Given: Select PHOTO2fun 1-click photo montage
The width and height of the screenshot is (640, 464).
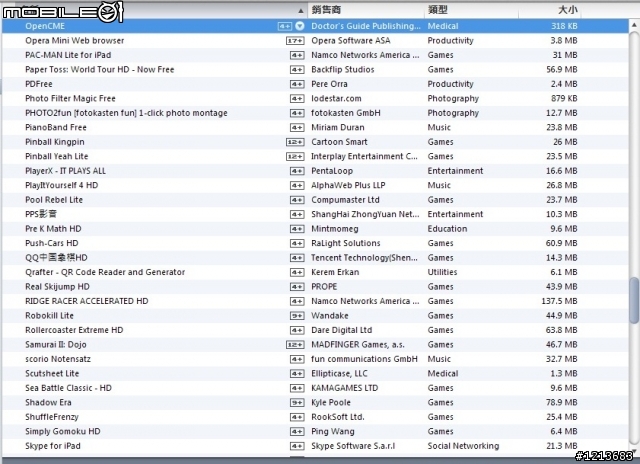Looking at the screenshot, I should click(315, 113).
